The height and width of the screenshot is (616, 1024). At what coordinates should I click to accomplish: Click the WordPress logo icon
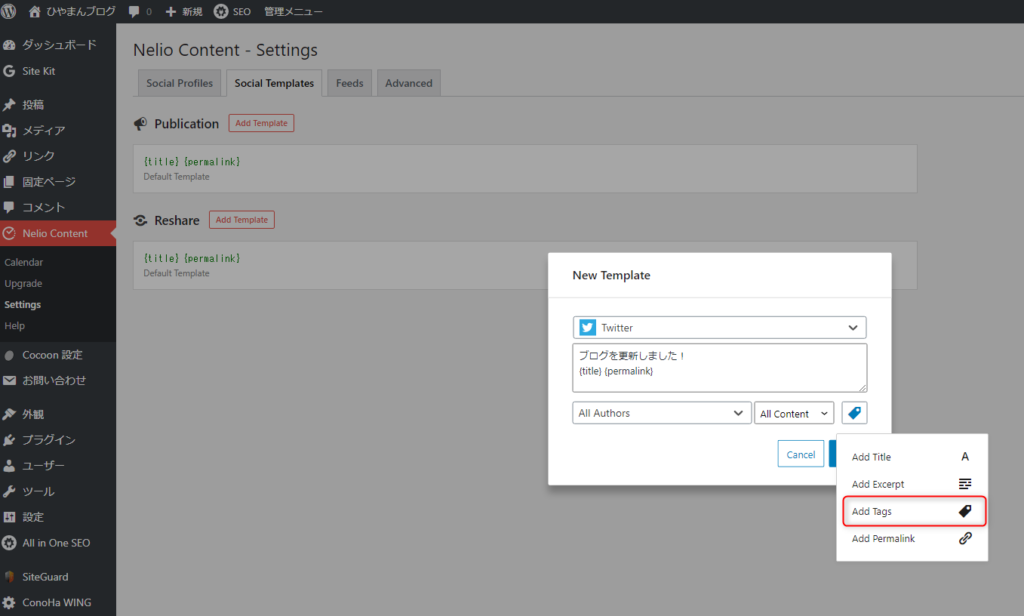[9, 12]
